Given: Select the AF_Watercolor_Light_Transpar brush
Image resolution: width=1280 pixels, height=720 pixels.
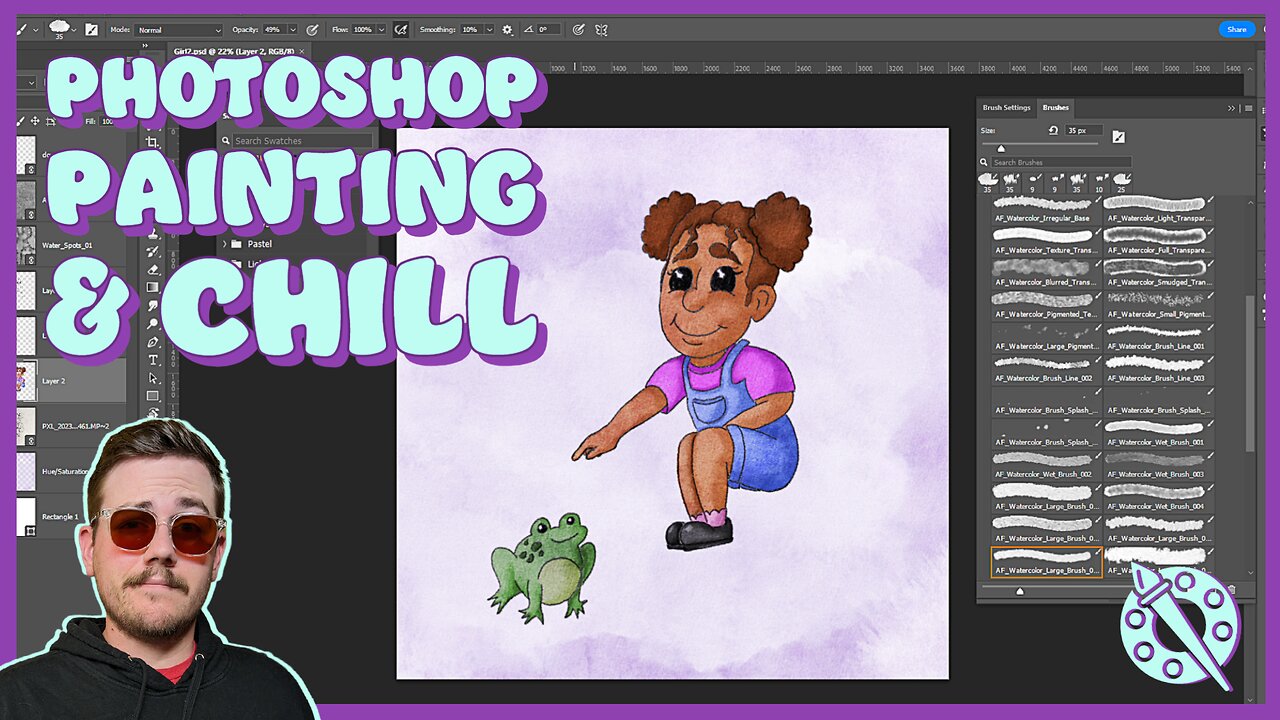Looking at the screenshot, I should 1160,211.
